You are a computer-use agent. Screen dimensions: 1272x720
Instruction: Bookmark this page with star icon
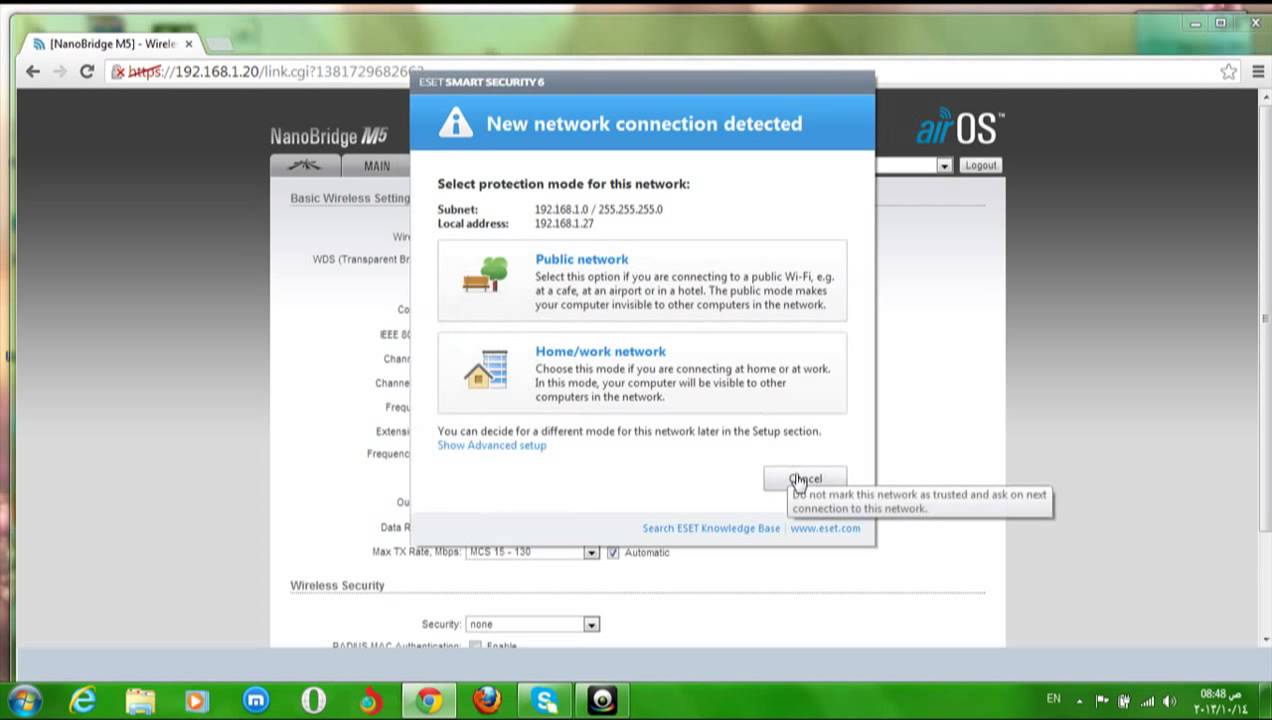1229,71
